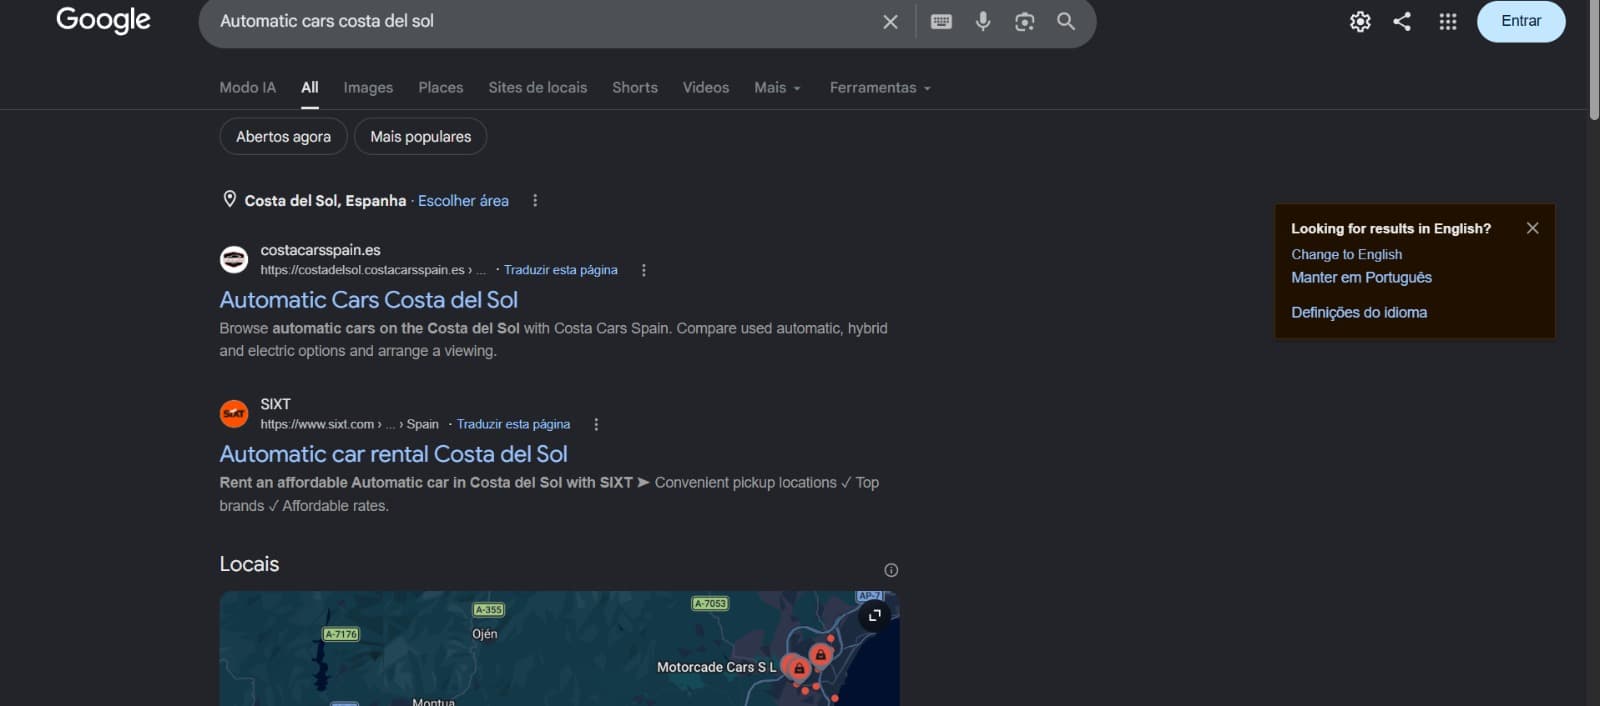Expand the Mais dropdown menu
1600x706 pixels.
pos(777,88)
